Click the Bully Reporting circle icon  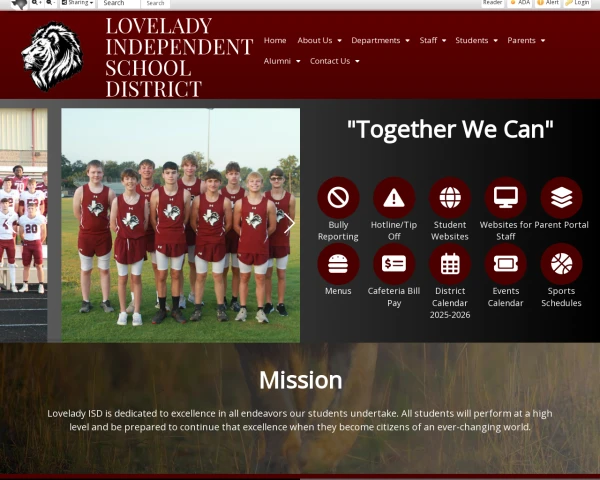pos(338,198)
